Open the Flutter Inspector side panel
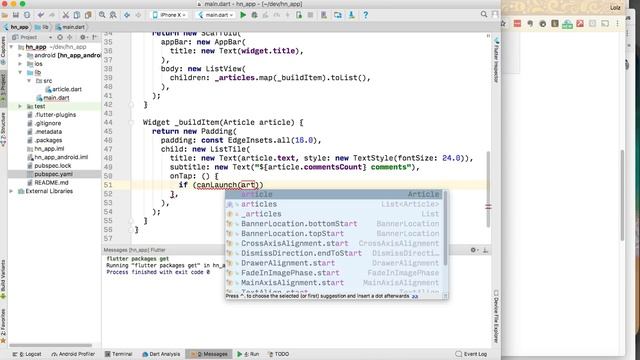This screenshot has height=360, width=640. click(496, 60)
